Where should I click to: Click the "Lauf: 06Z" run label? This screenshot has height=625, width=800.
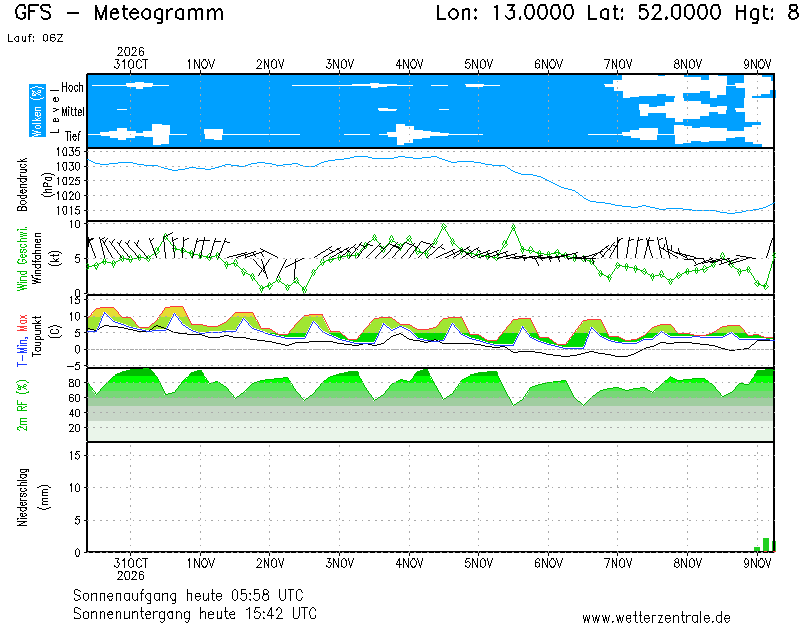click(x=35, y=38)
